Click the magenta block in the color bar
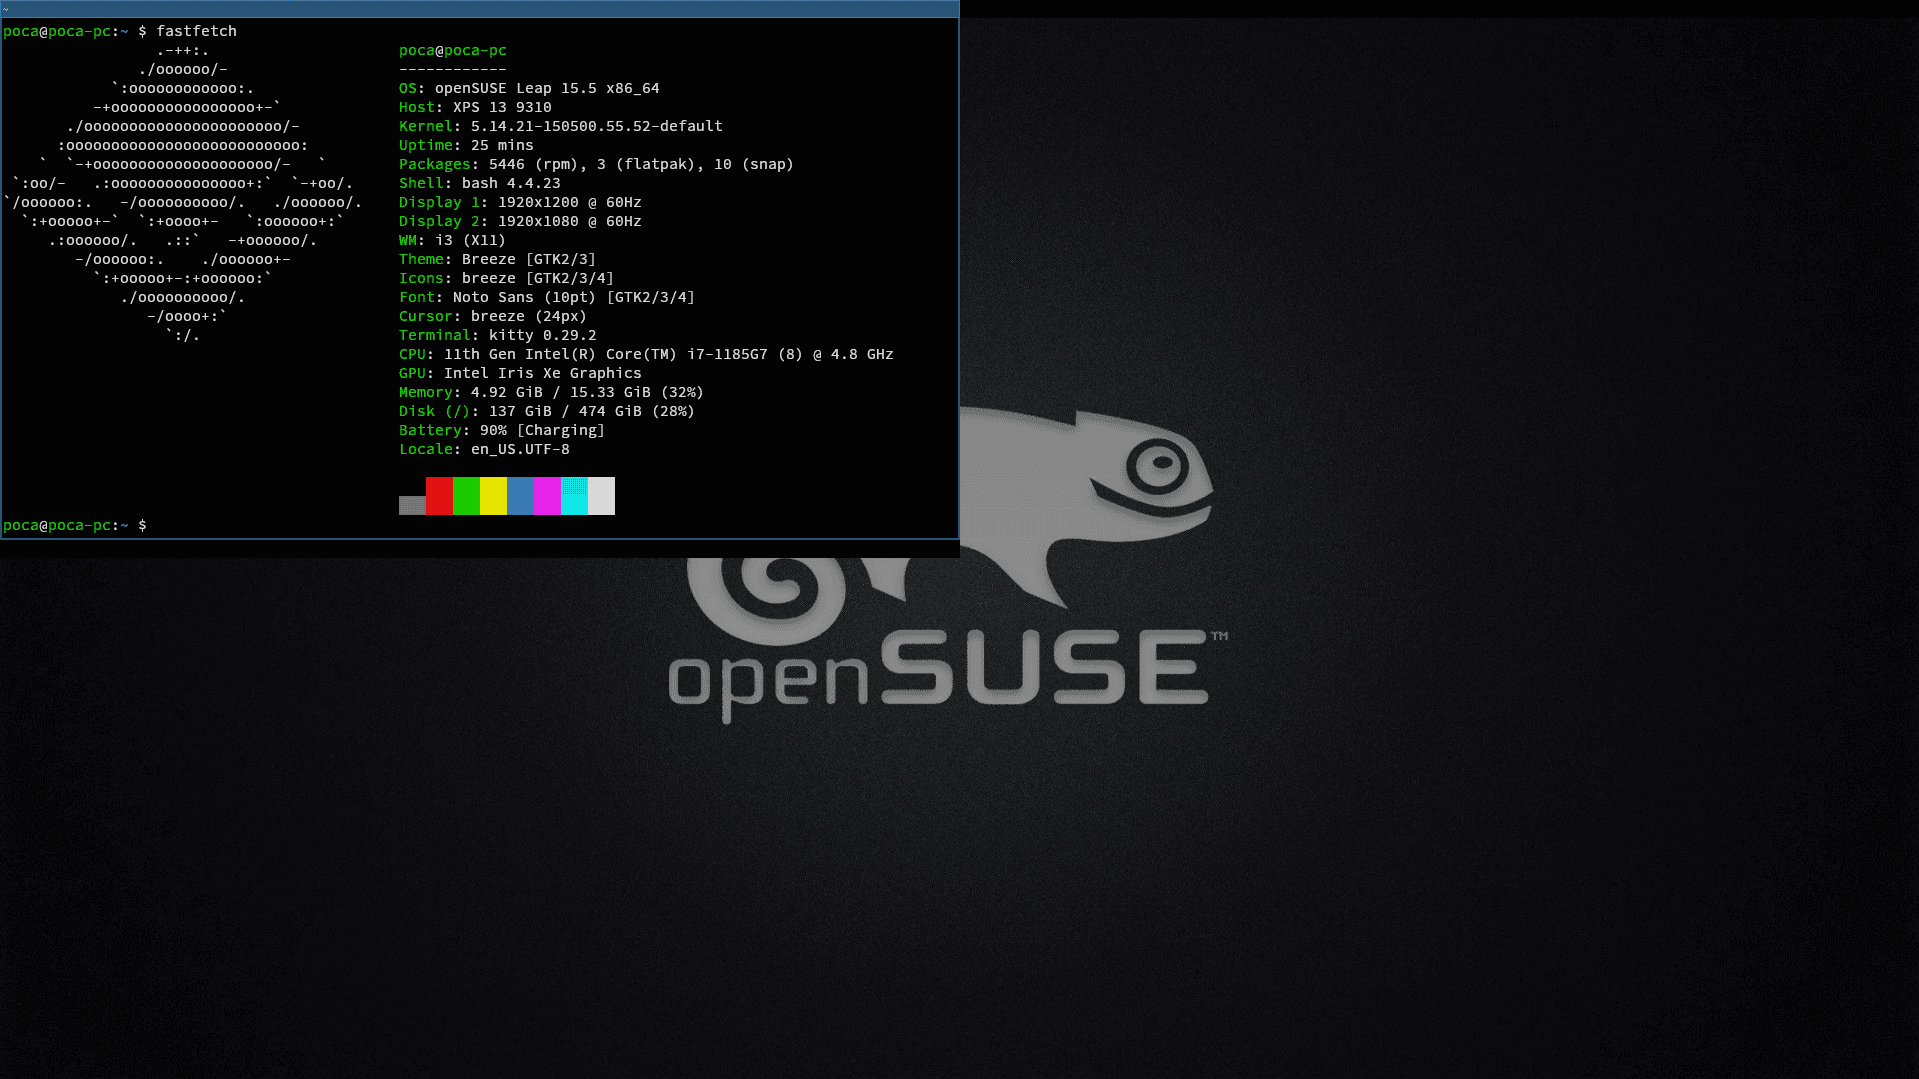1919x1079 pixels. point(548,496)
